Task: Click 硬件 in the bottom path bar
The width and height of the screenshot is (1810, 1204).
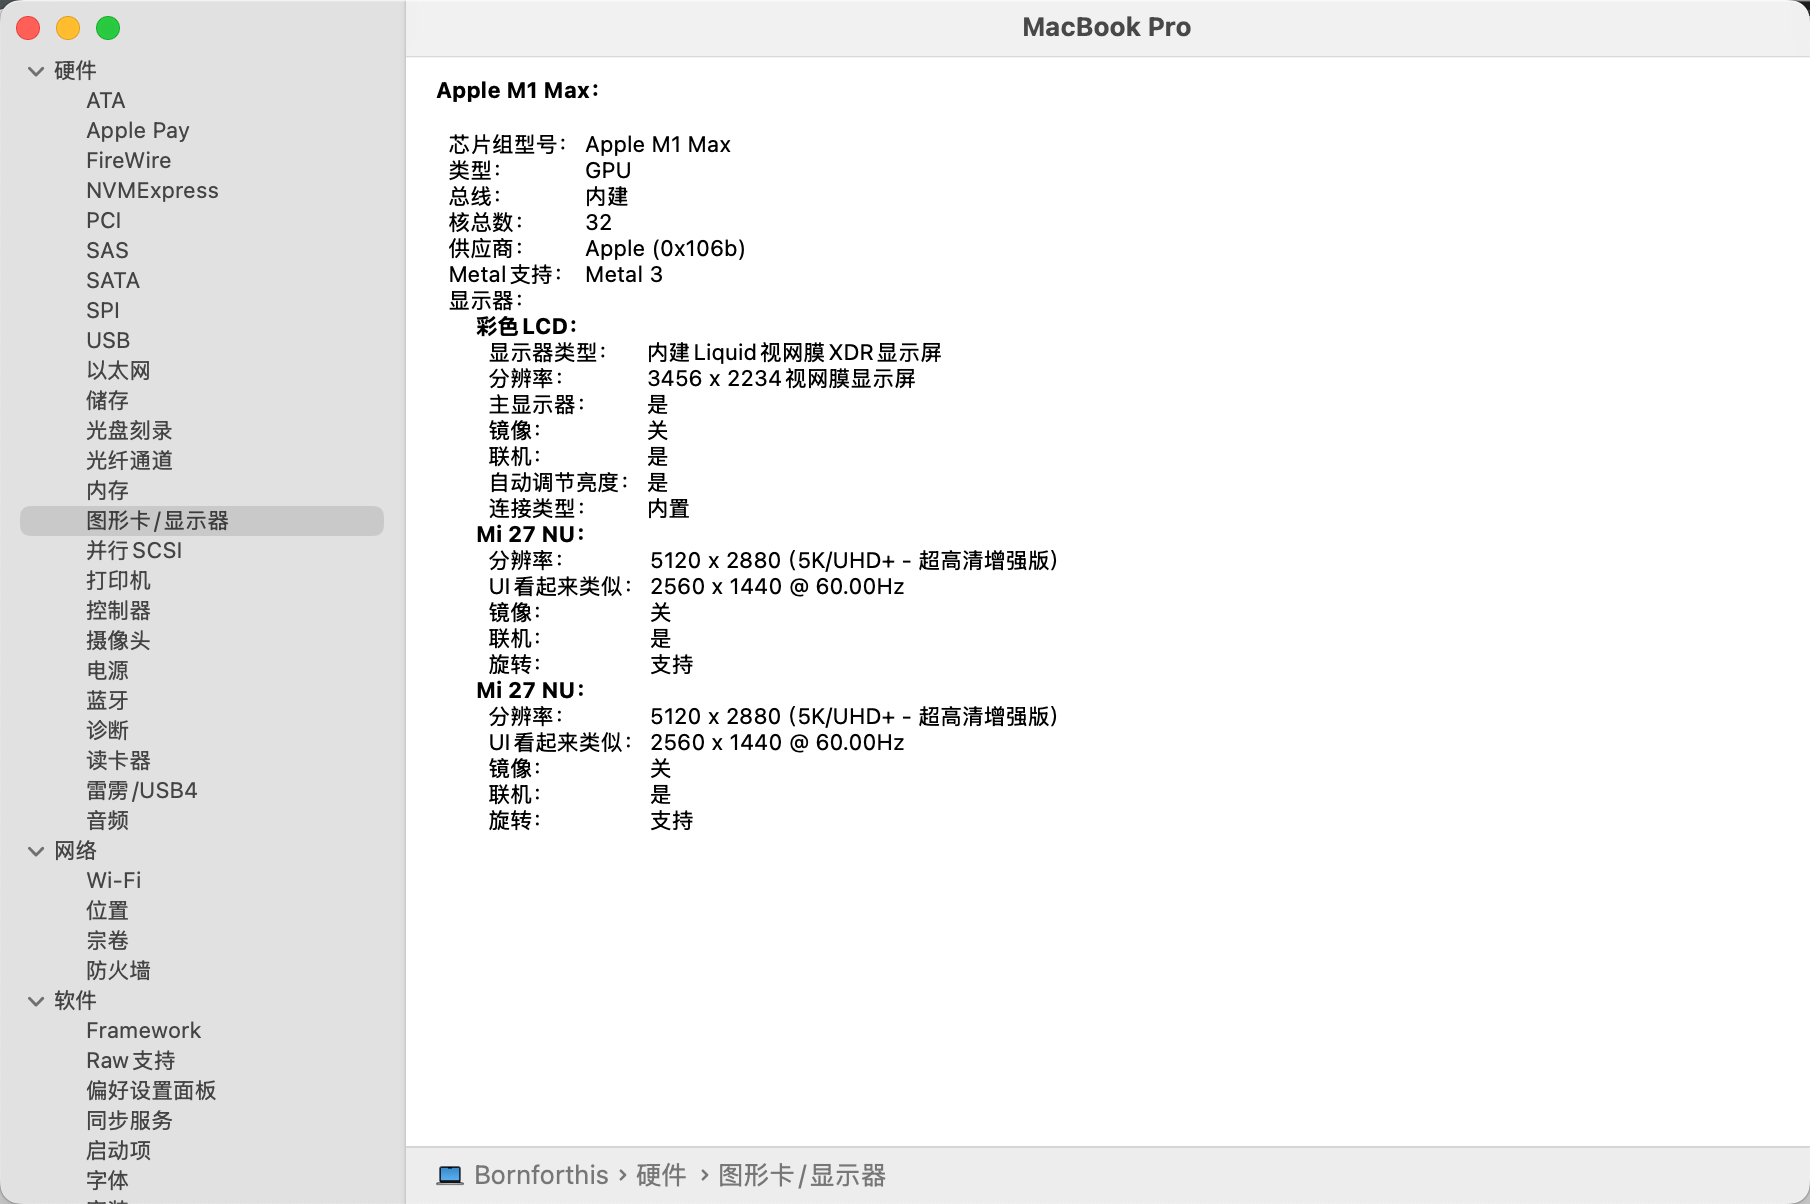Action: point(661,1175)
